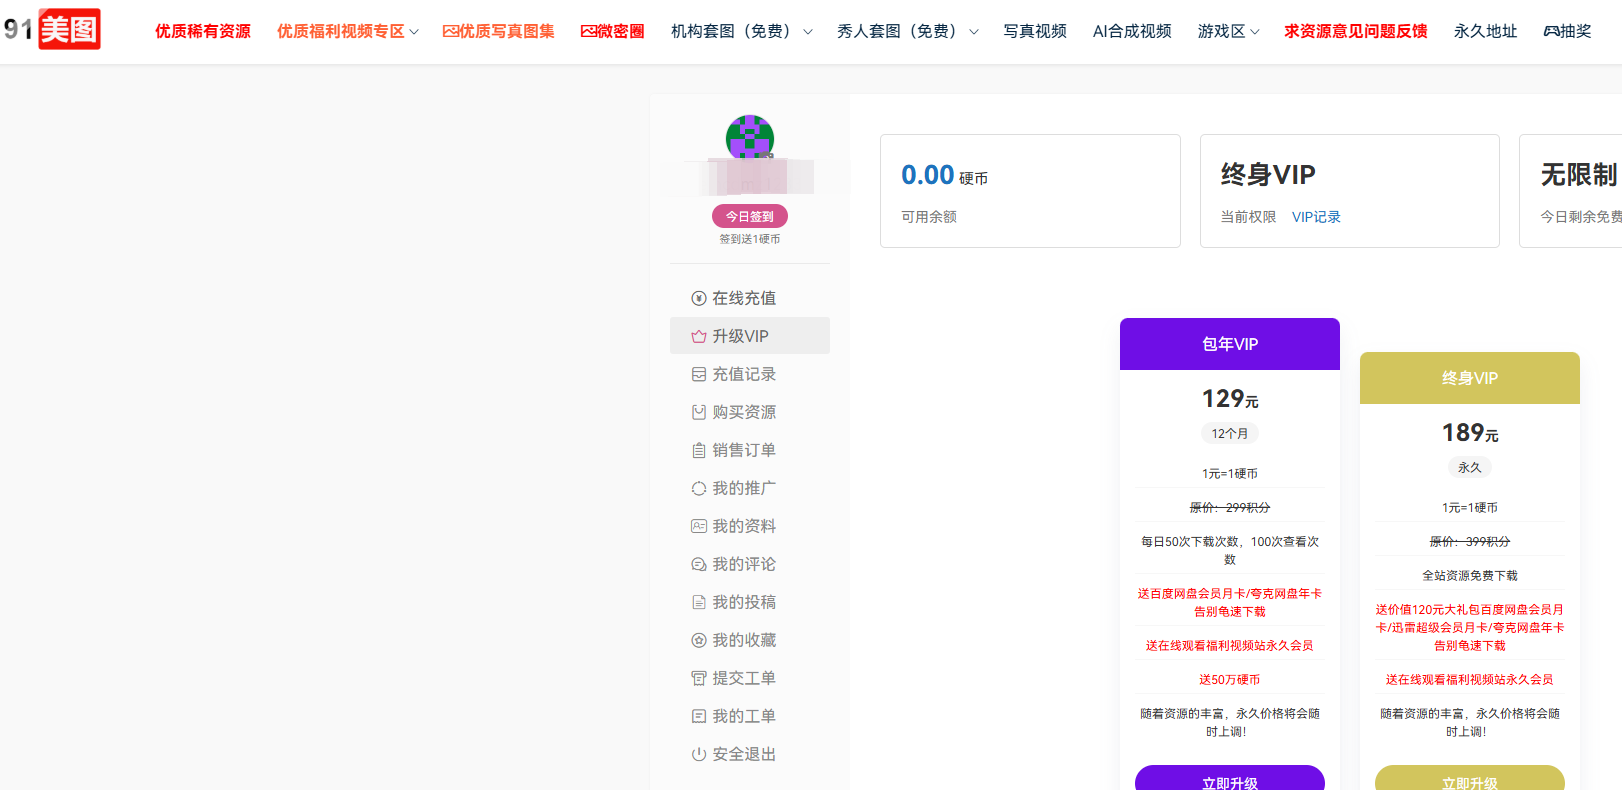Image resolution: width=1622 pixels, height=790 pixels.
Task: Select 在线充值 in the sidebar
Action: pos(750,298)
